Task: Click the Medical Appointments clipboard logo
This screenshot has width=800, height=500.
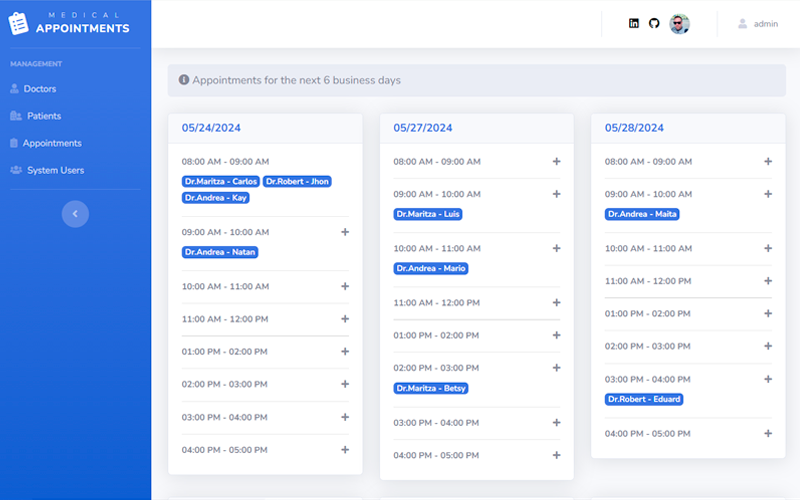Action: click(18, 23)
